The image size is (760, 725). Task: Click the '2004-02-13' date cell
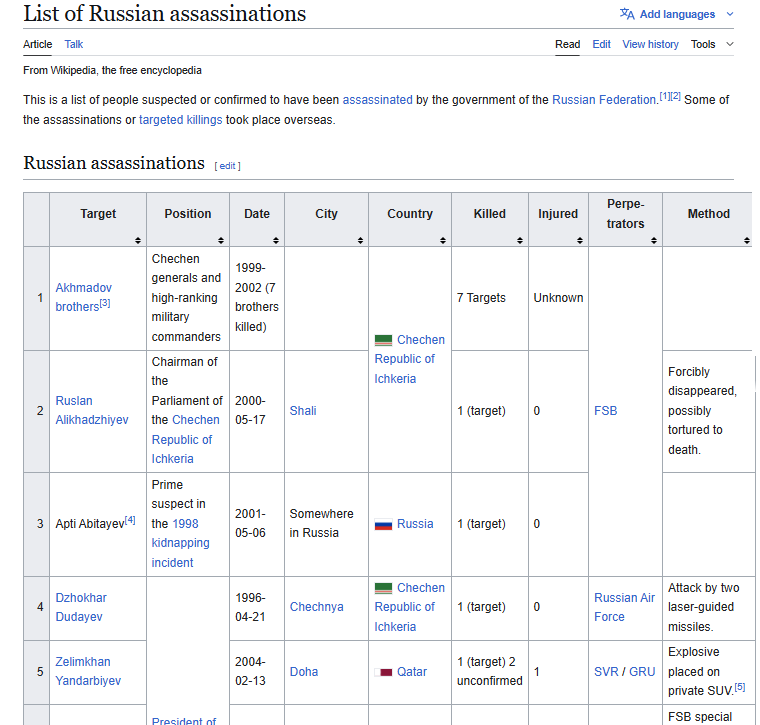point(257,672)
